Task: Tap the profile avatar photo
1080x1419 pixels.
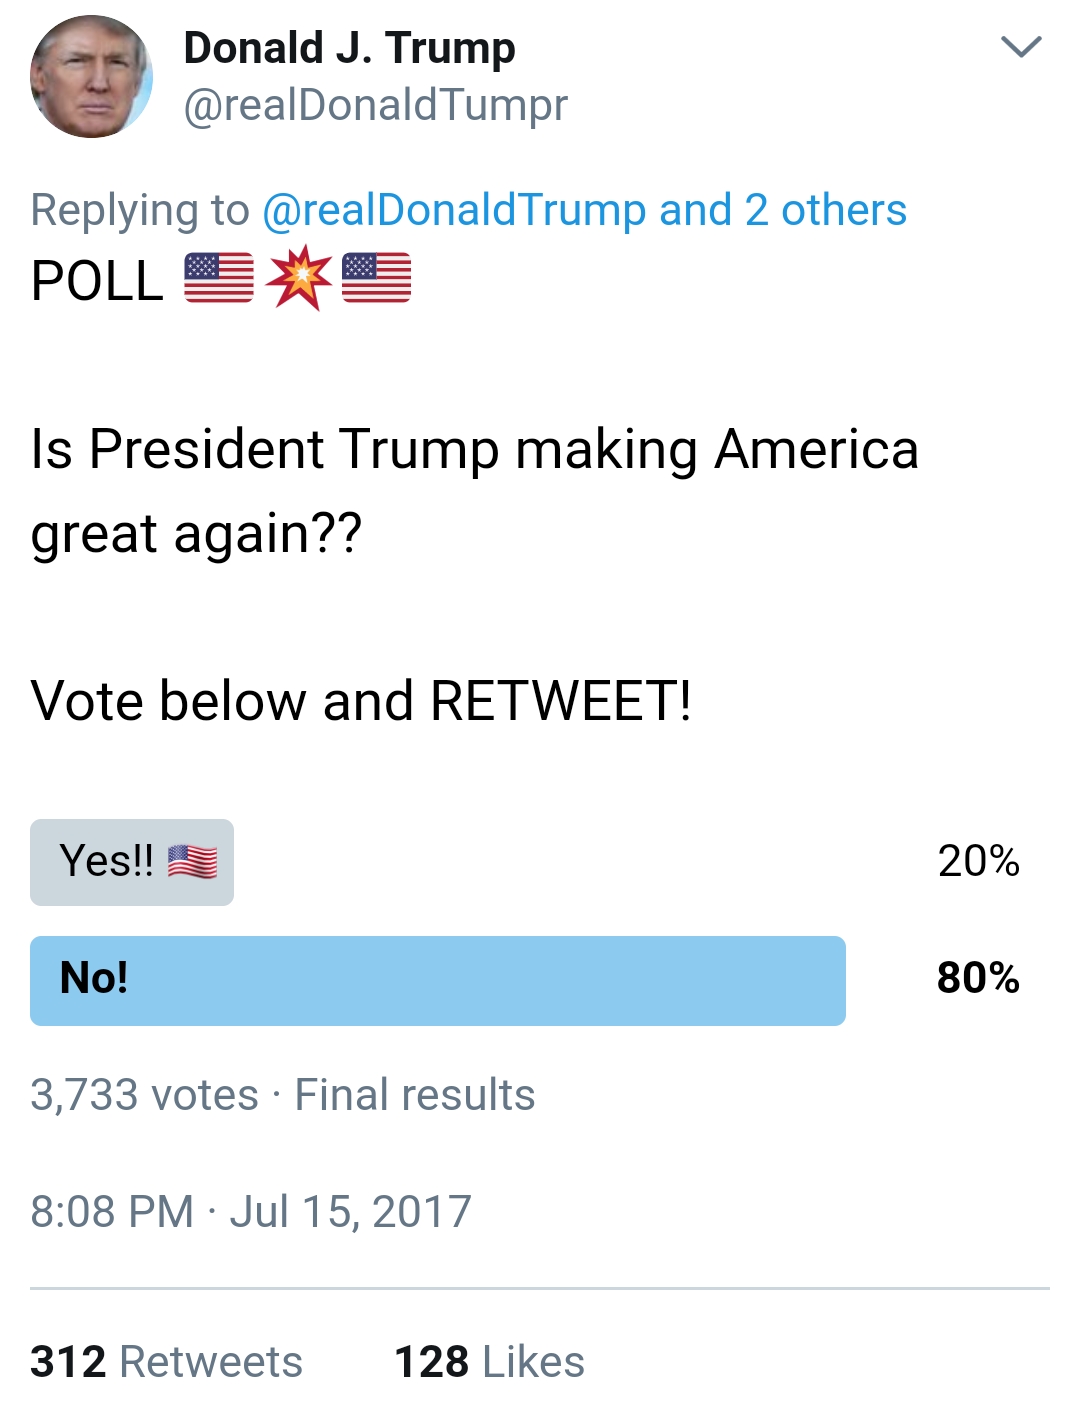Action: [x=91, y=77]
